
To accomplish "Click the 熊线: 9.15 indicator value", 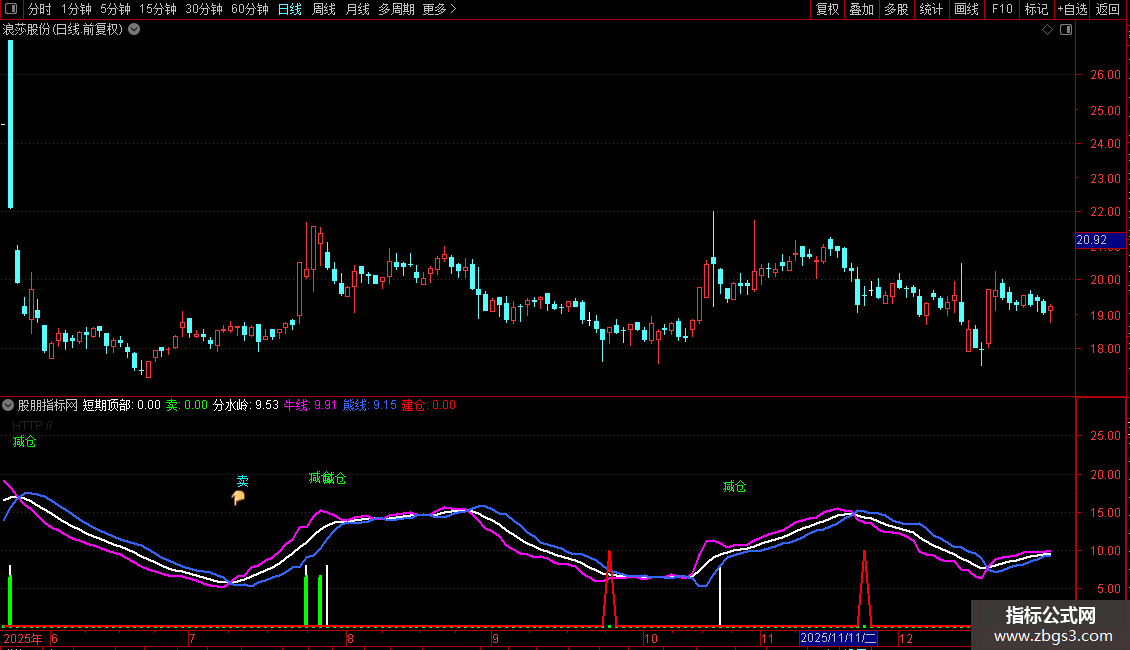I will point(370,405).
